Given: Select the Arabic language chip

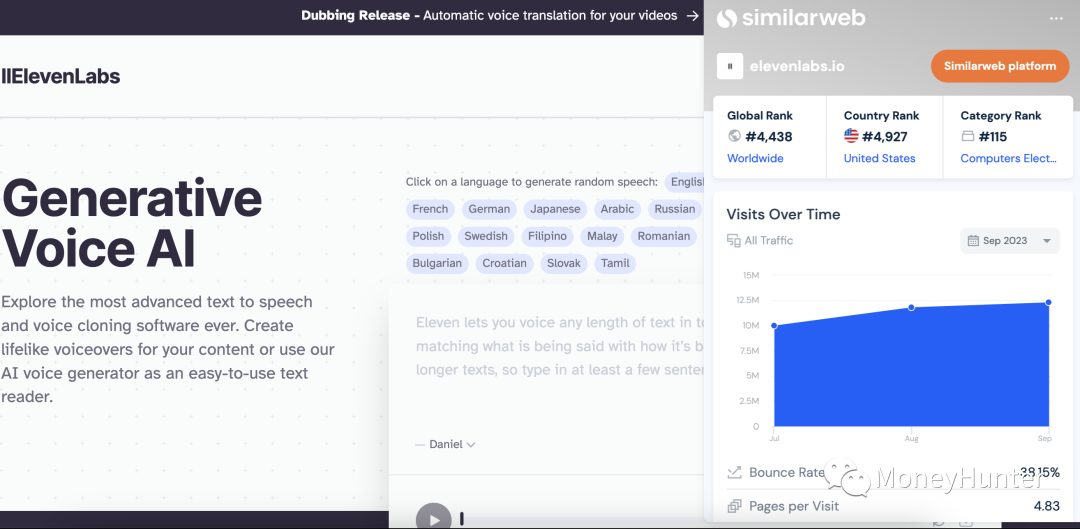Looking at the screenshot, I should click(617, 209).
